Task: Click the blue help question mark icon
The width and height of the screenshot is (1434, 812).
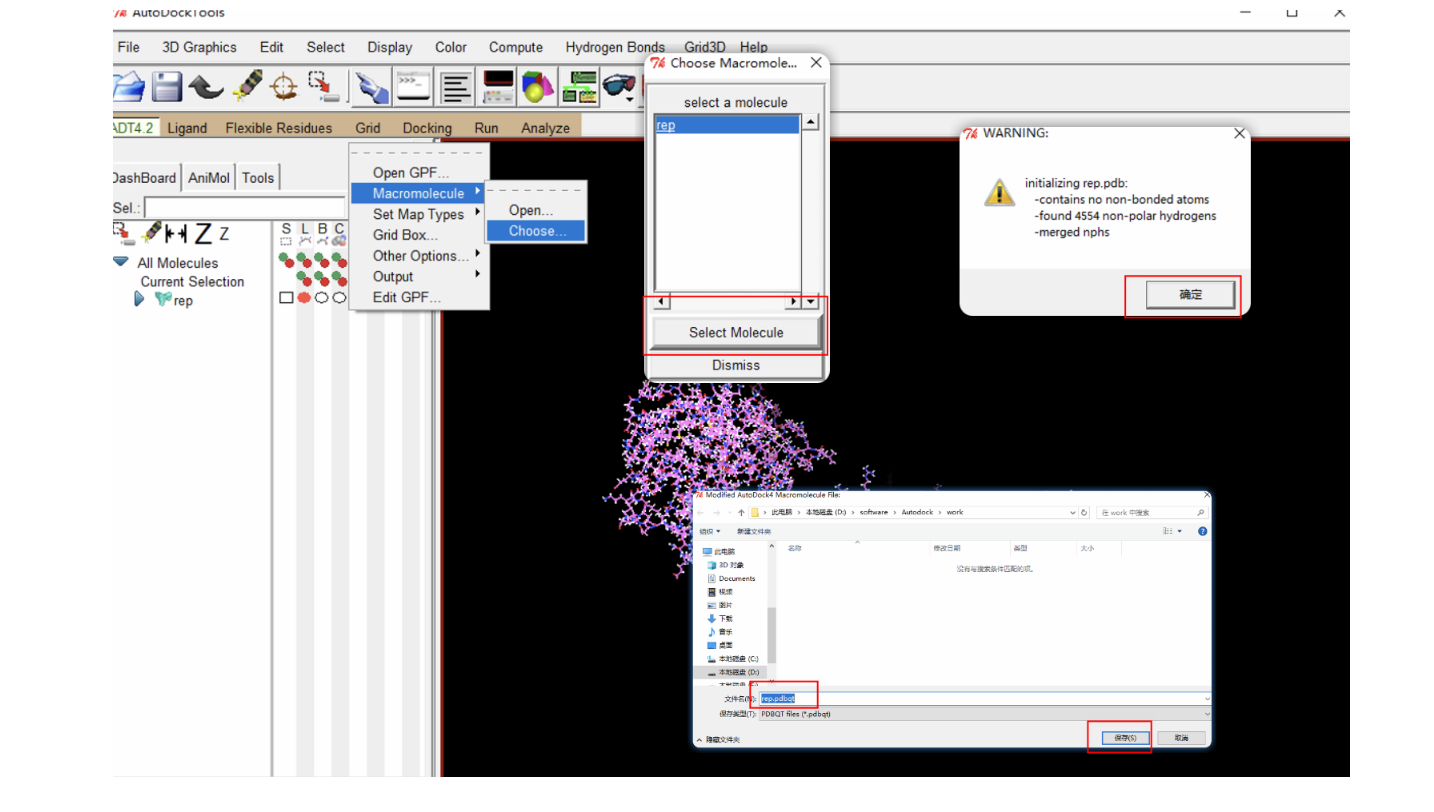Action: [1202, 531]
